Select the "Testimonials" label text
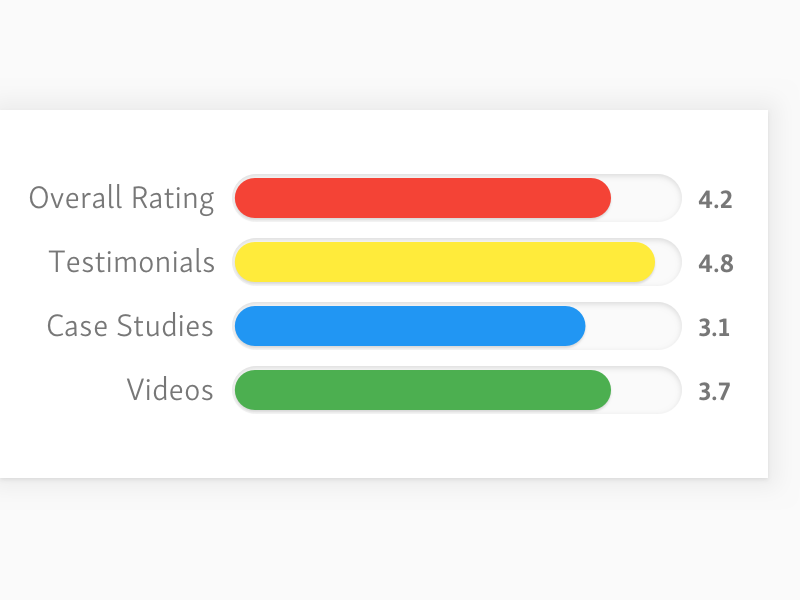 click(132, 262)
